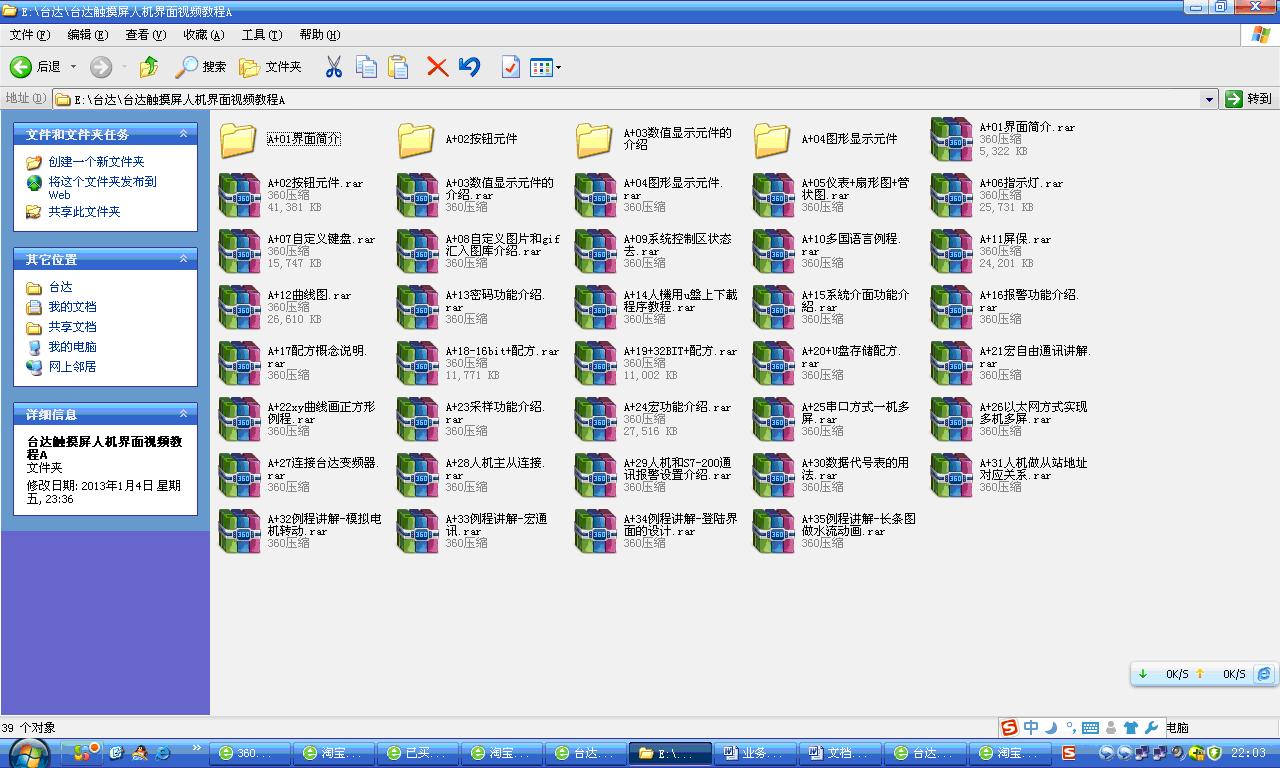Expand the address bar dropdown arrow
This screenshot has width=1280, height=768.
coord(1208,99)
